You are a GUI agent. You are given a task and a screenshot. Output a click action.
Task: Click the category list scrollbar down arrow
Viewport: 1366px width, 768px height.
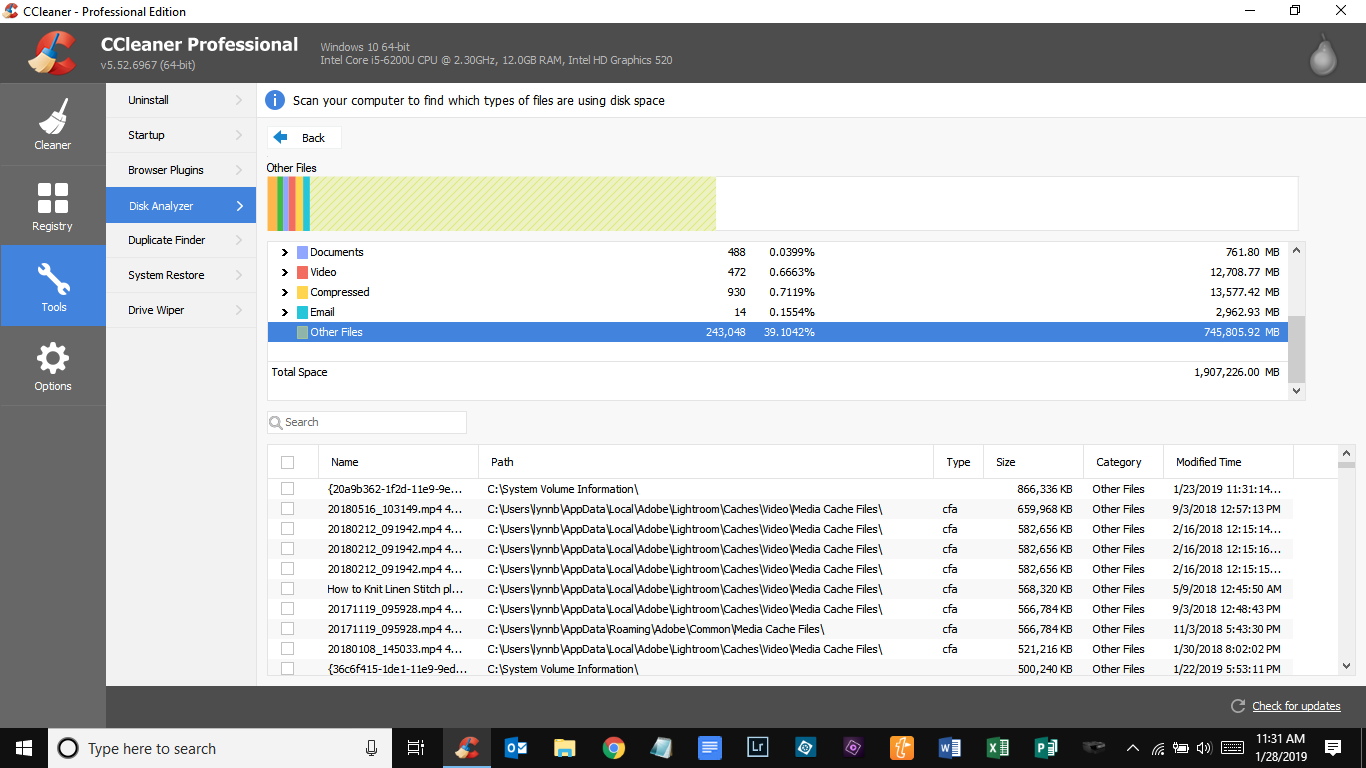(1297, 391)
